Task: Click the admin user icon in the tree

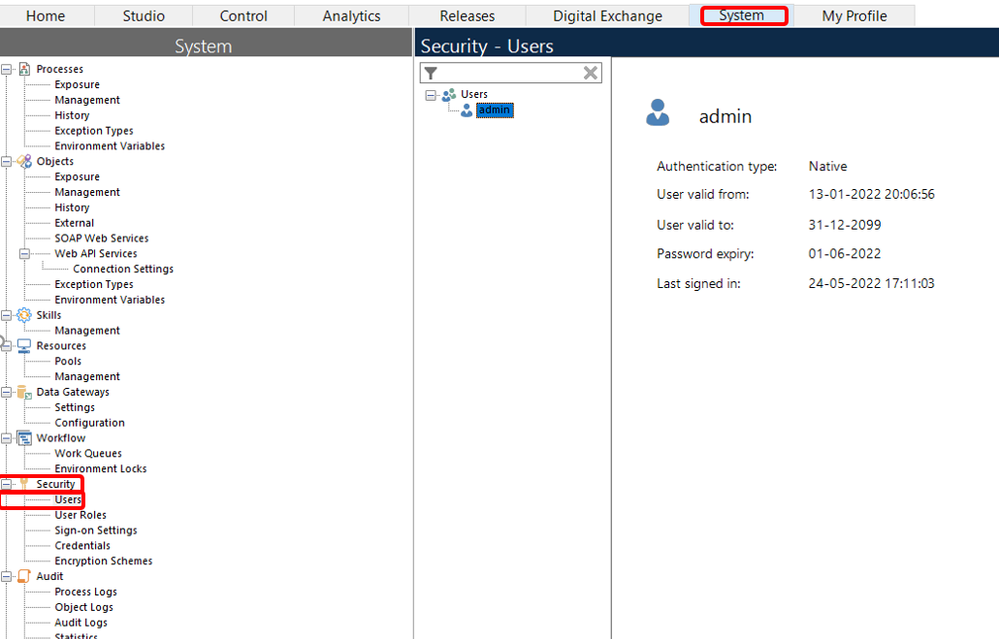Action: click(466, 110)
